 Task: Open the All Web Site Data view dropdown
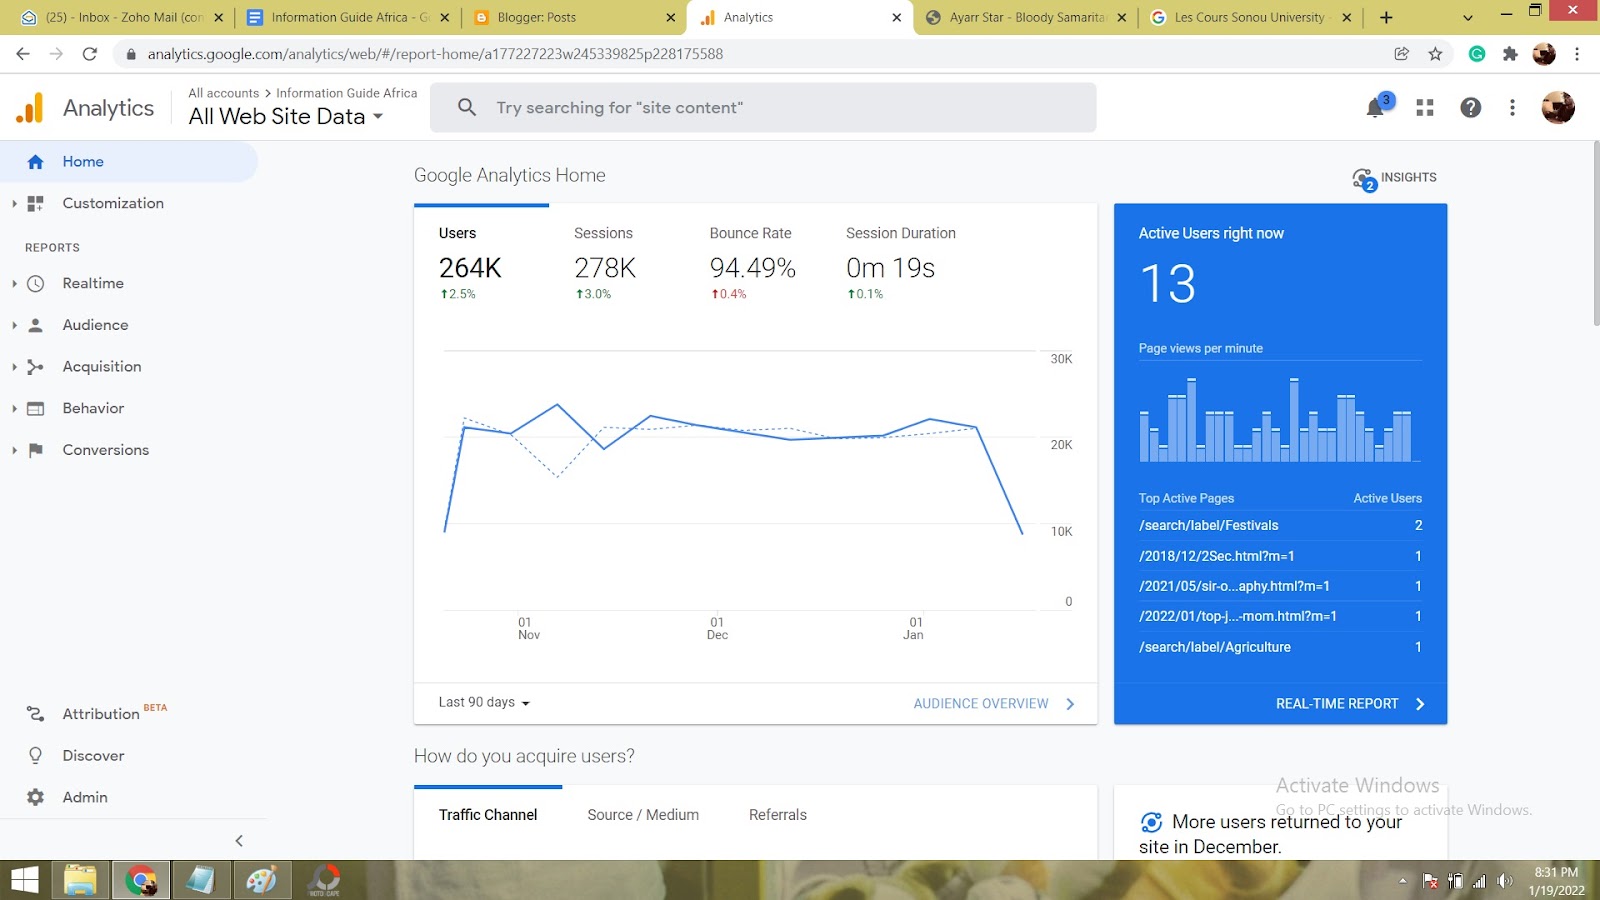pyautogui.click(x=286, y=117)
